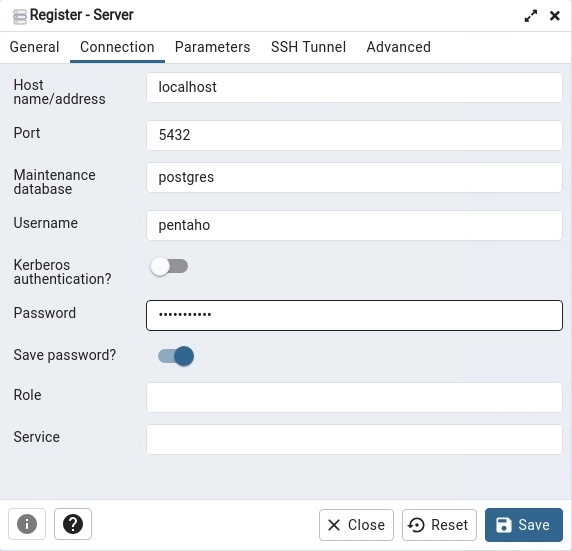
Task: Click the server stack icon in title
Action: point(19,16)
